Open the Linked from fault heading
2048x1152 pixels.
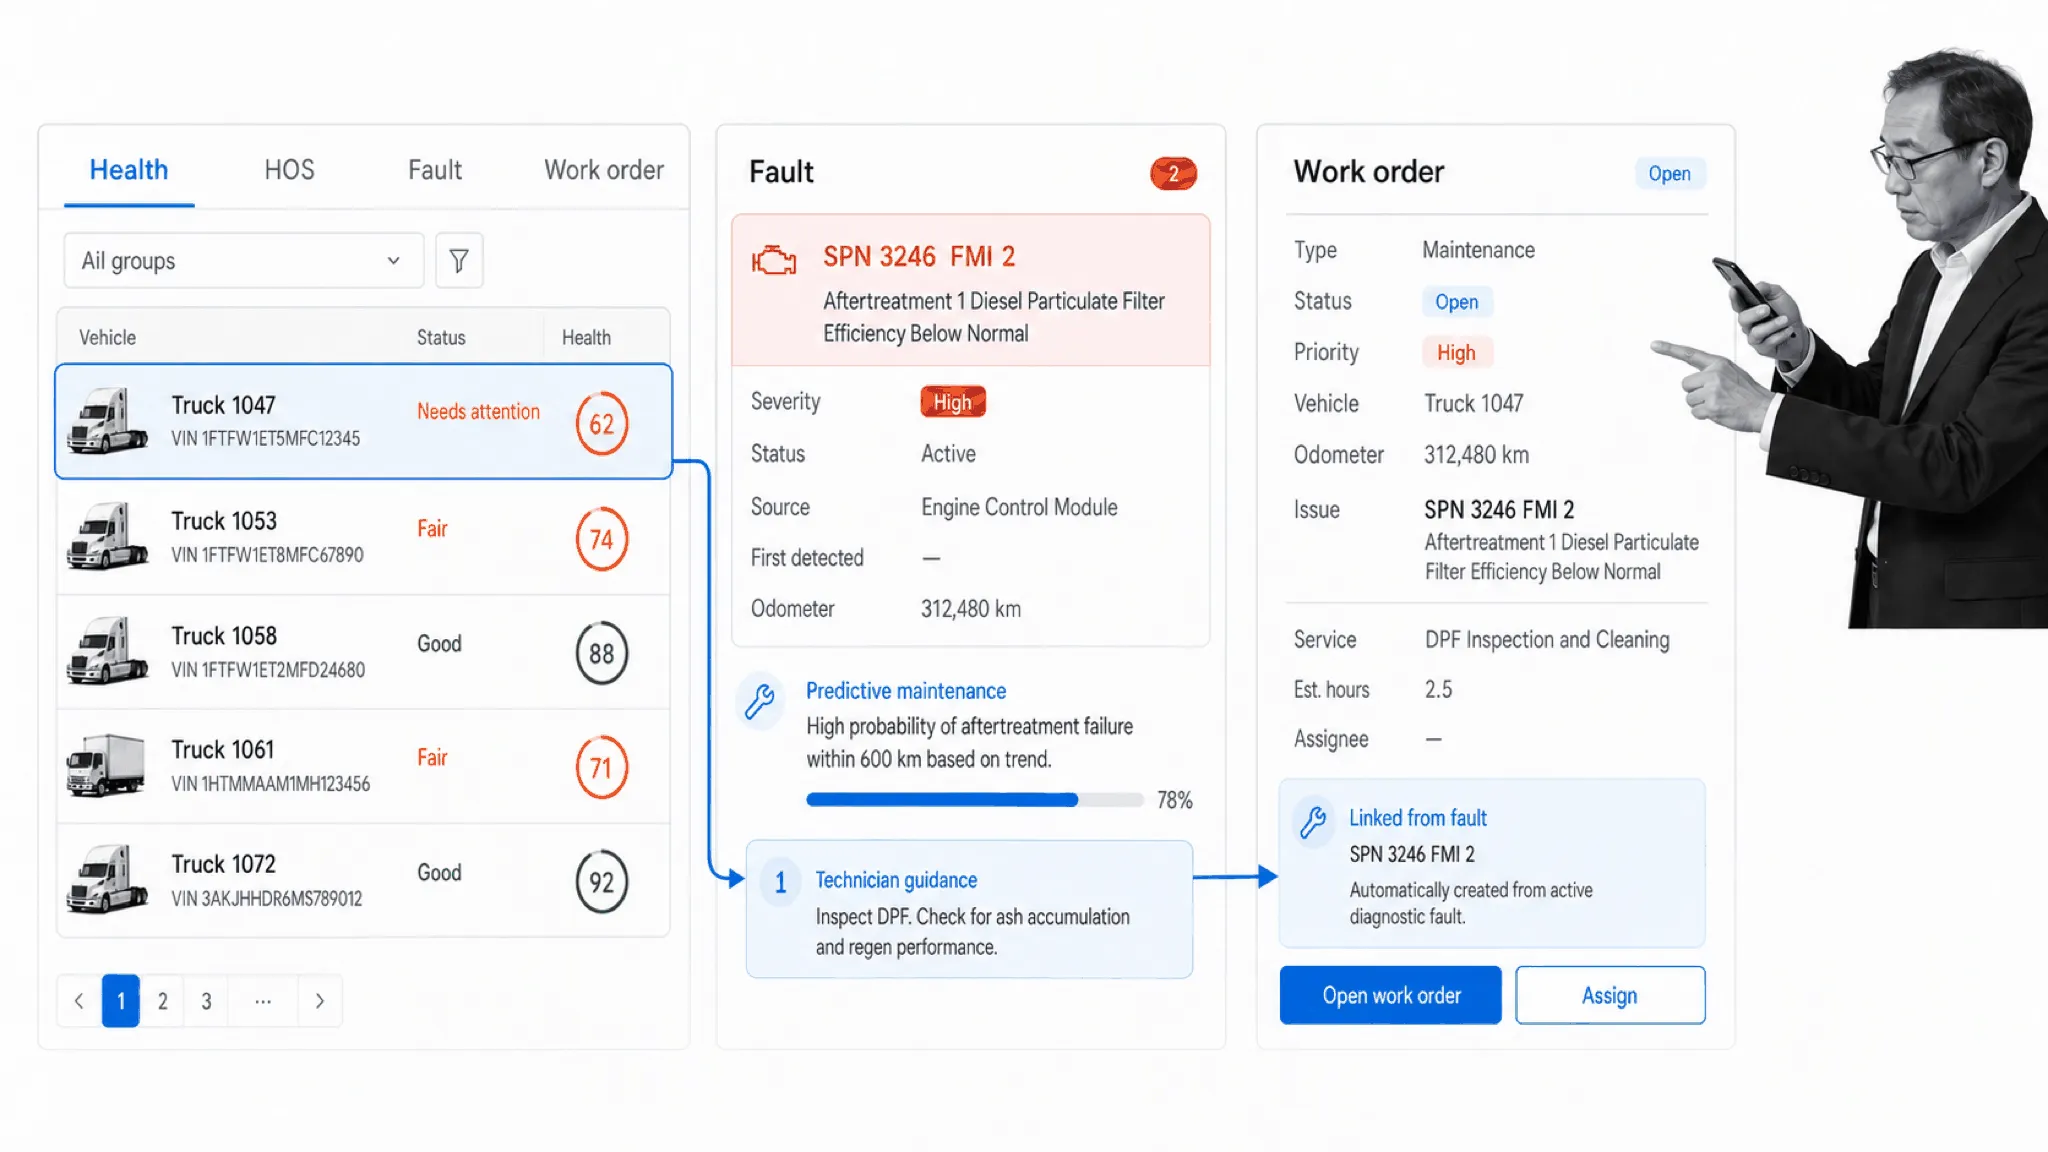click(x=1418, y=818)
